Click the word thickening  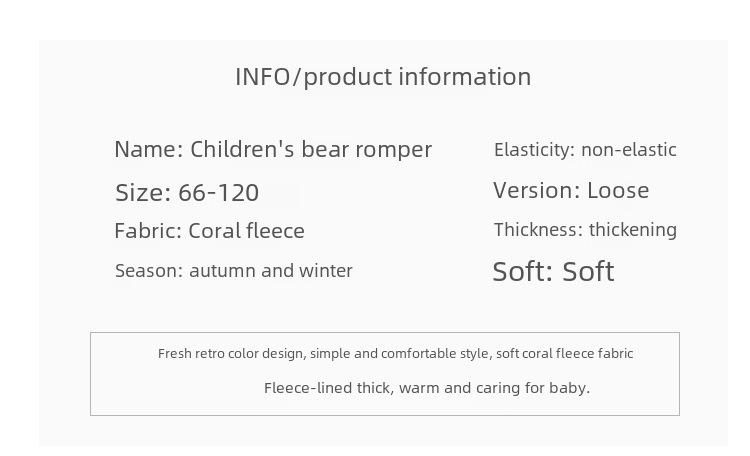(x=633, y=230)
